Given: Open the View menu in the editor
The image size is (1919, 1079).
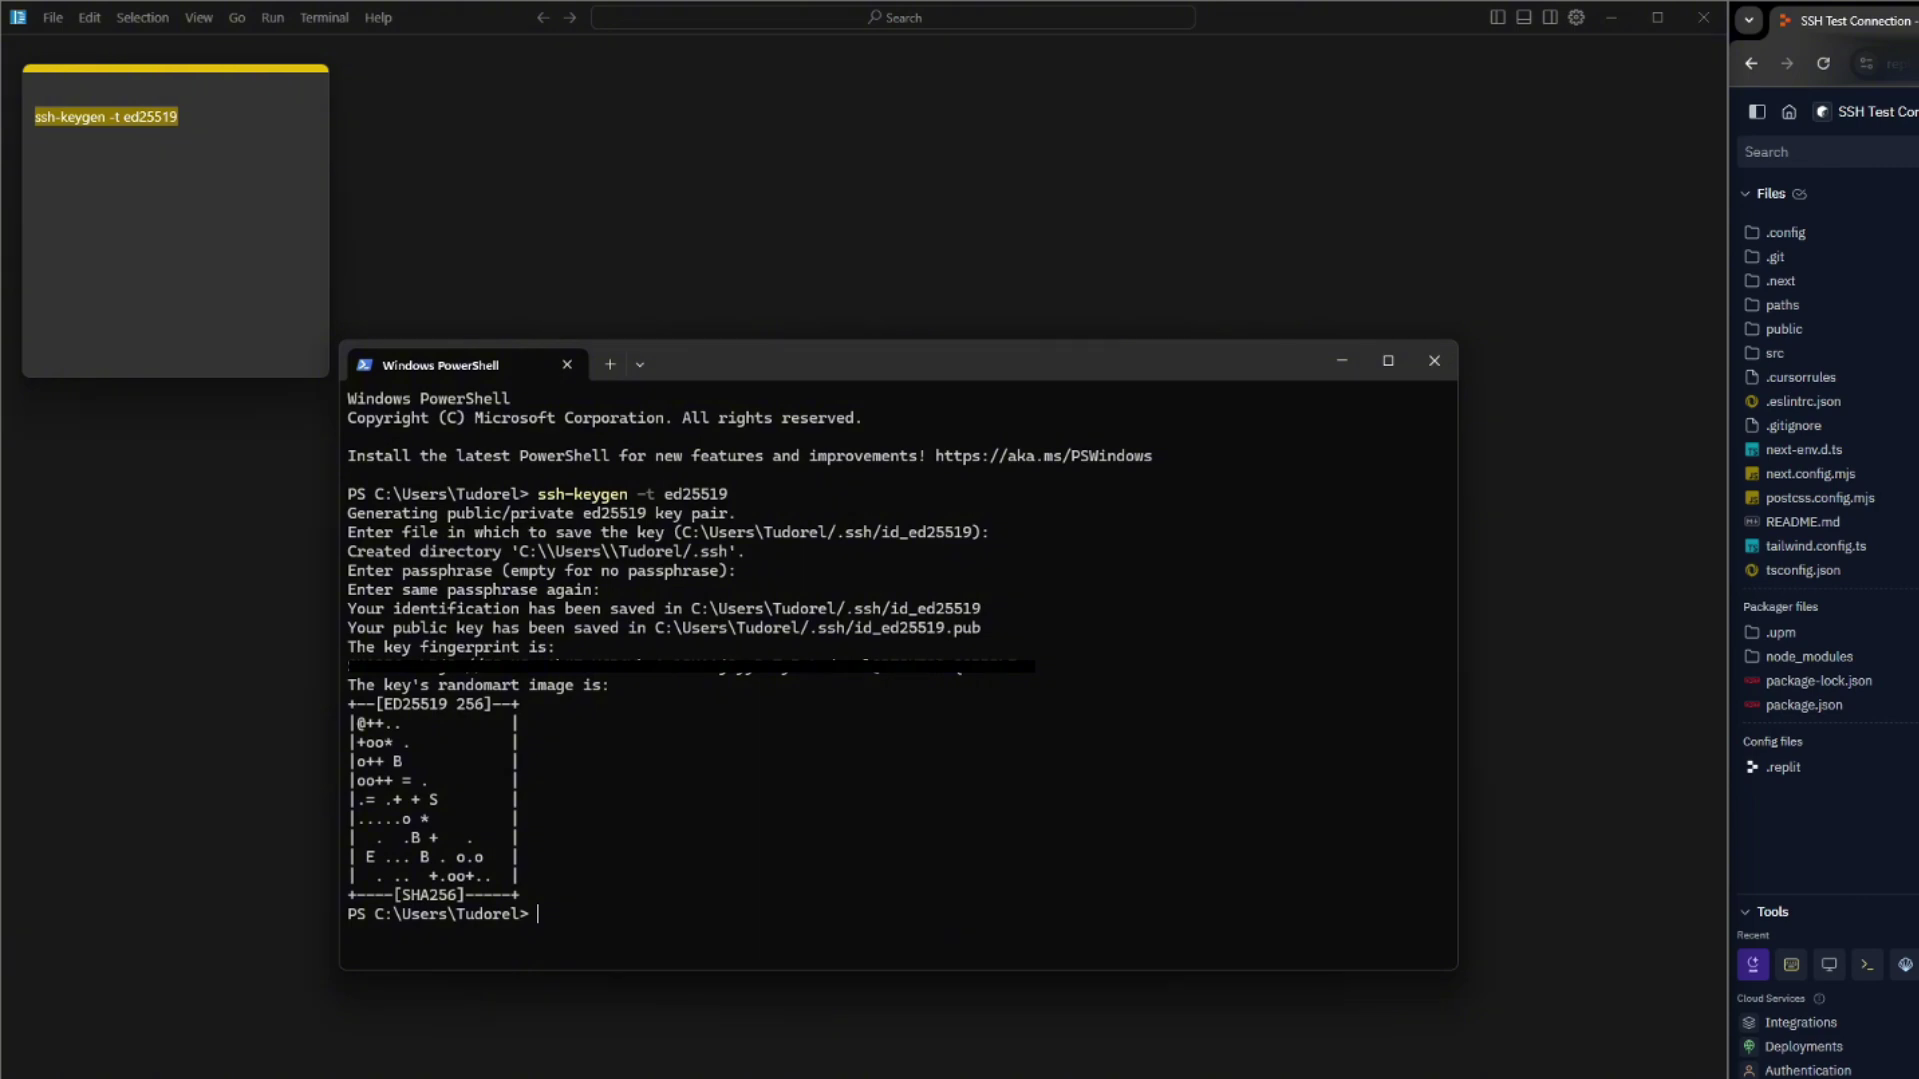Looking at the screenshot, I should (x=198, y=17).
